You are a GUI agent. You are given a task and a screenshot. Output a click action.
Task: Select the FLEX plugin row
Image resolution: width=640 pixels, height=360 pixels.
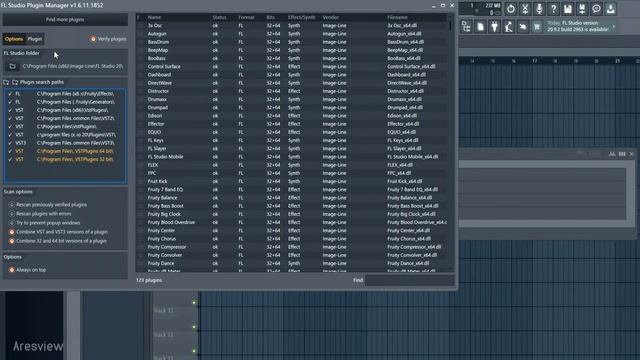tap(292, 165)
